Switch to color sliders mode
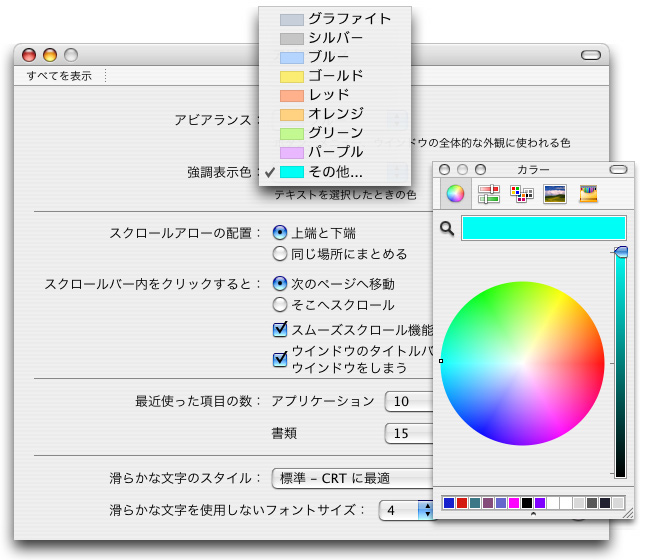This screenshot has height=560, width=645. click(489, 193)
